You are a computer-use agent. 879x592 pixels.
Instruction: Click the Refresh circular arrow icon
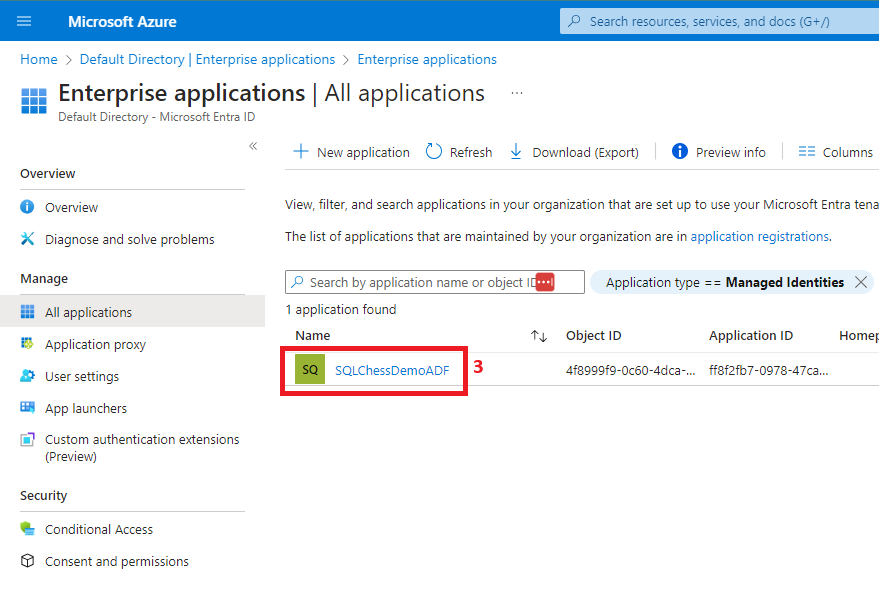(x=434, y=151)
